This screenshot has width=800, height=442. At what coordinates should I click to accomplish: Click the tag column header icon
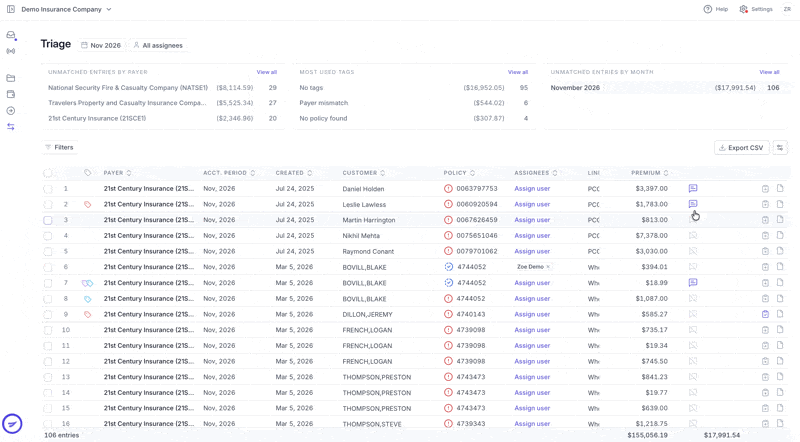click(x=88, y=173)
